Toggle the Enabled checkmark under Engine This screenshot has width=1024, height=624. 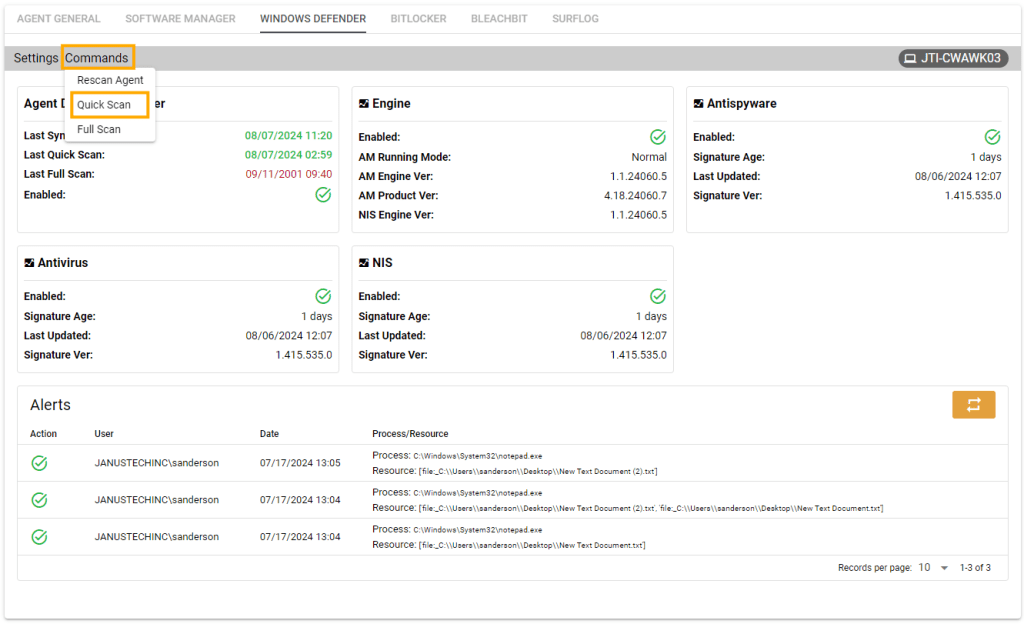point(657,136)
